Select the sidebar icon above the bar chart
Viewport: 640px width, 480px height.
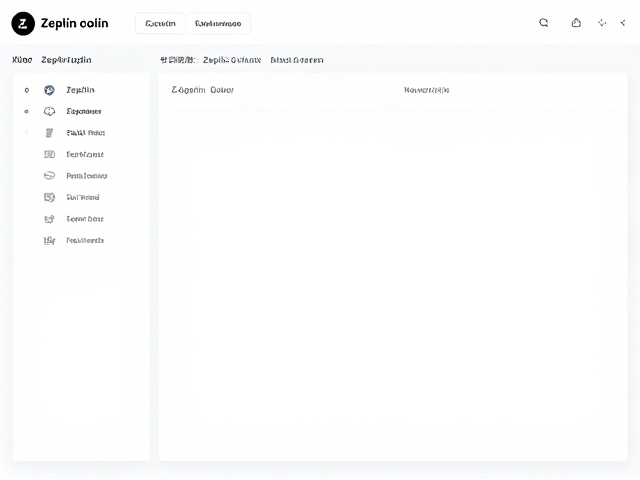click(49, 219)
